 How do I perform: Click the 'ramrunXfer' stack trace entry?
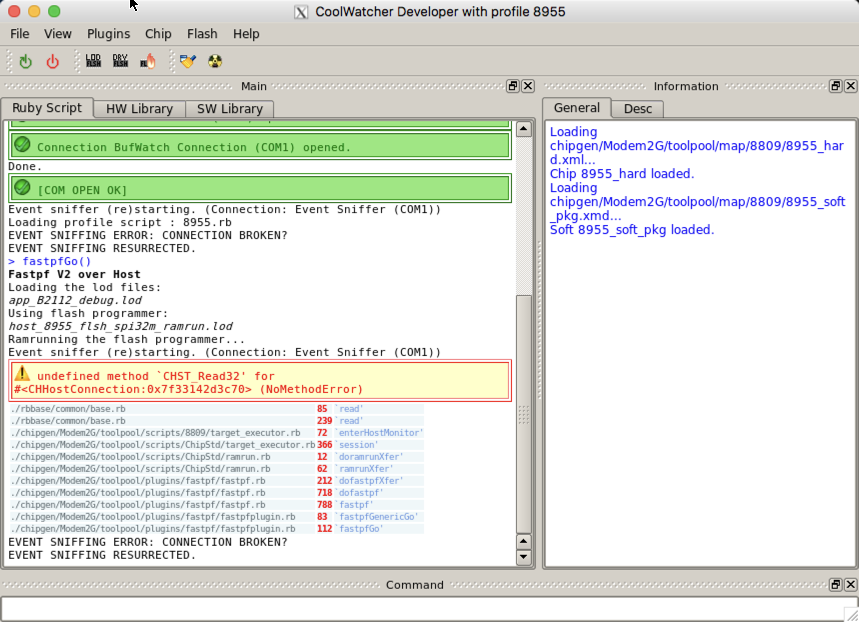click(364, 469)
